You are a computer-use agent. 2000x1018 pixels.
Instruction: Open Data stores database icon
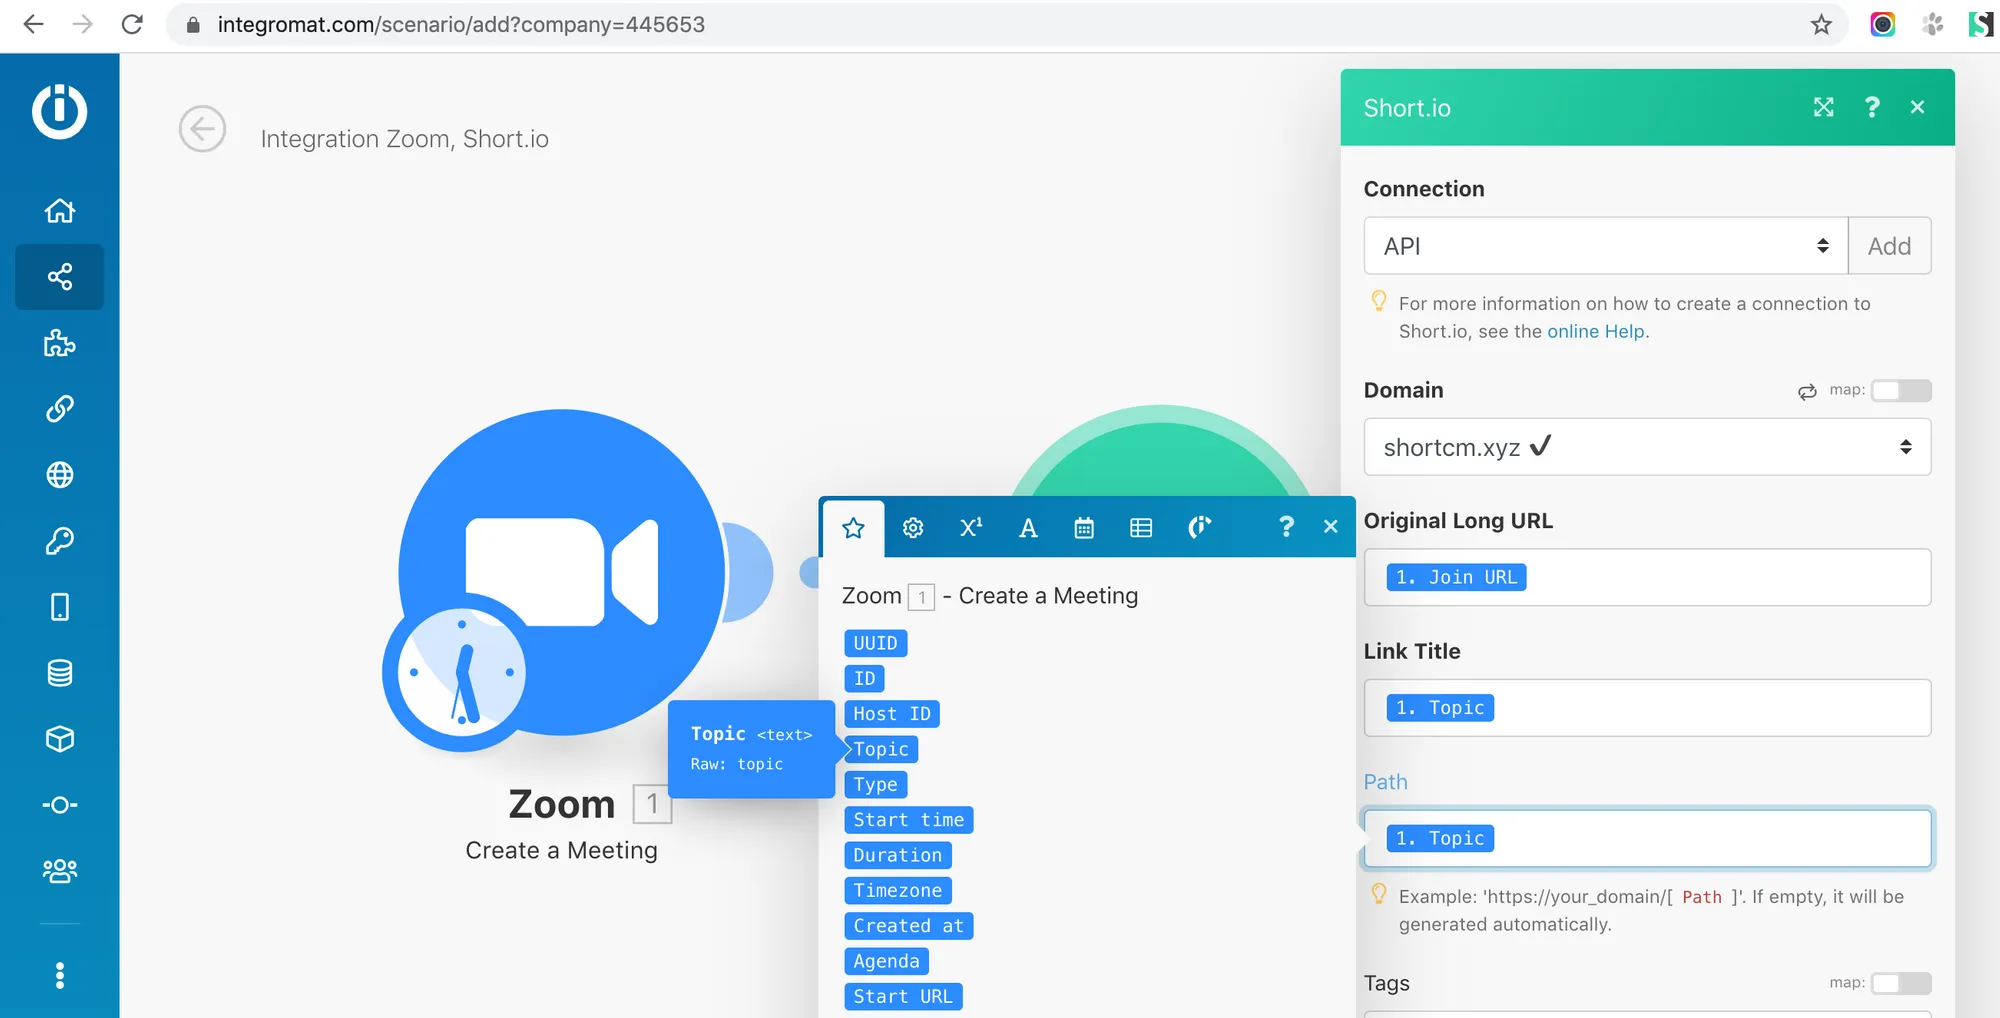pyautogui.click(x=60, y=673)
